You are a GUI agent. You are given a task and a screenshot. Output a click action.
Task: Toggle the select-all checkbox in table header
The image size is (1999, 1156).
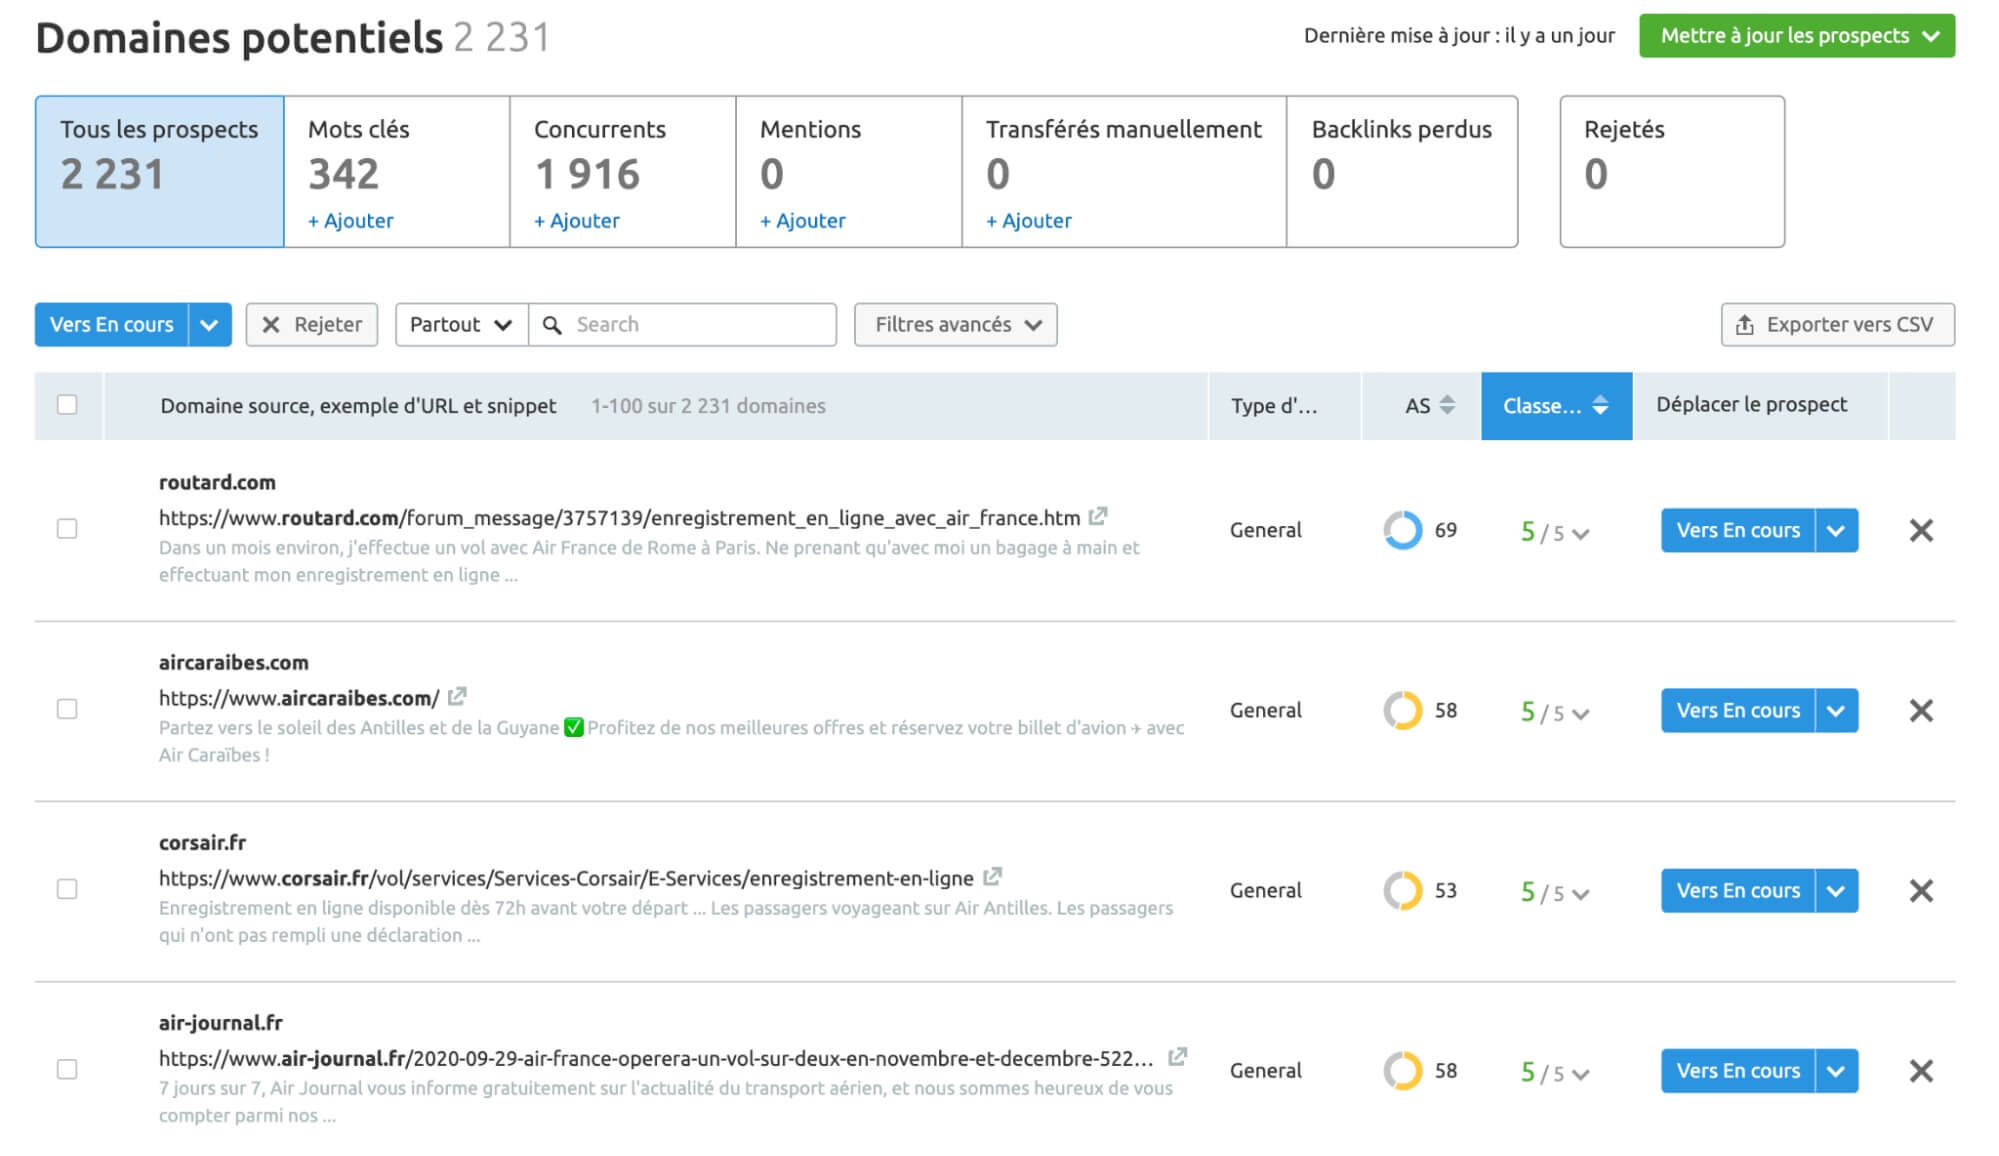[67, 404]
